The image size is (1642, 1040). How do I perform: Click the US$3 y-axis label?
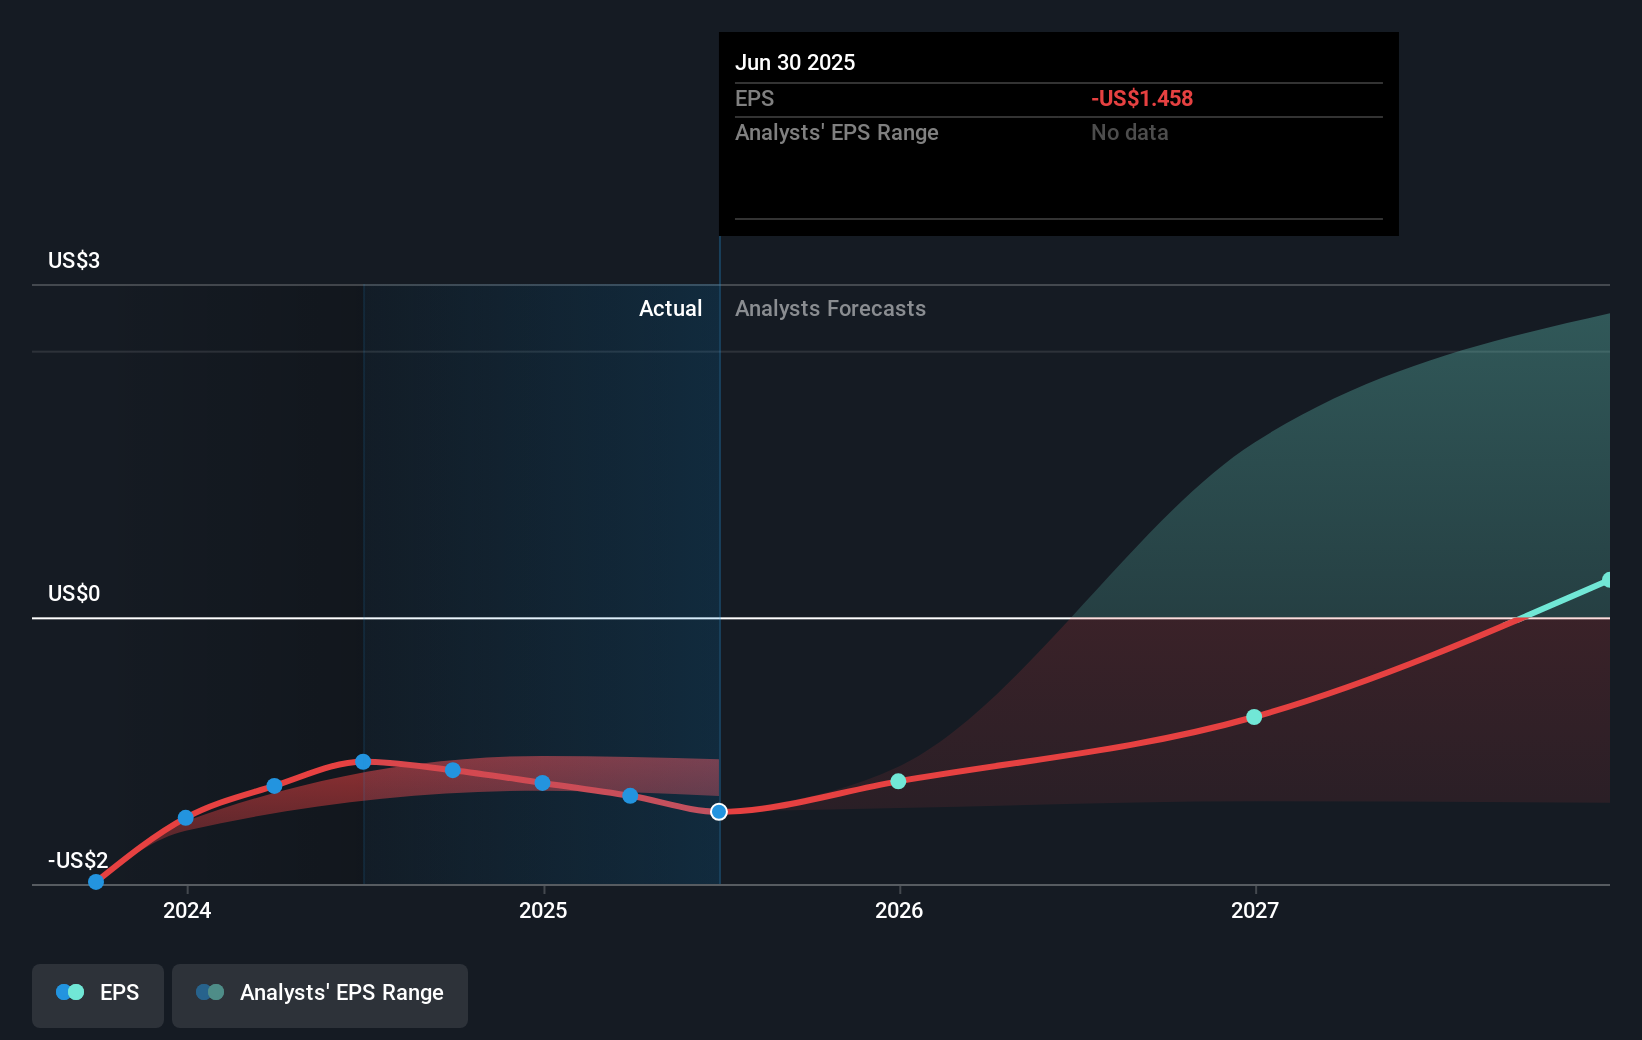point(74,260)
